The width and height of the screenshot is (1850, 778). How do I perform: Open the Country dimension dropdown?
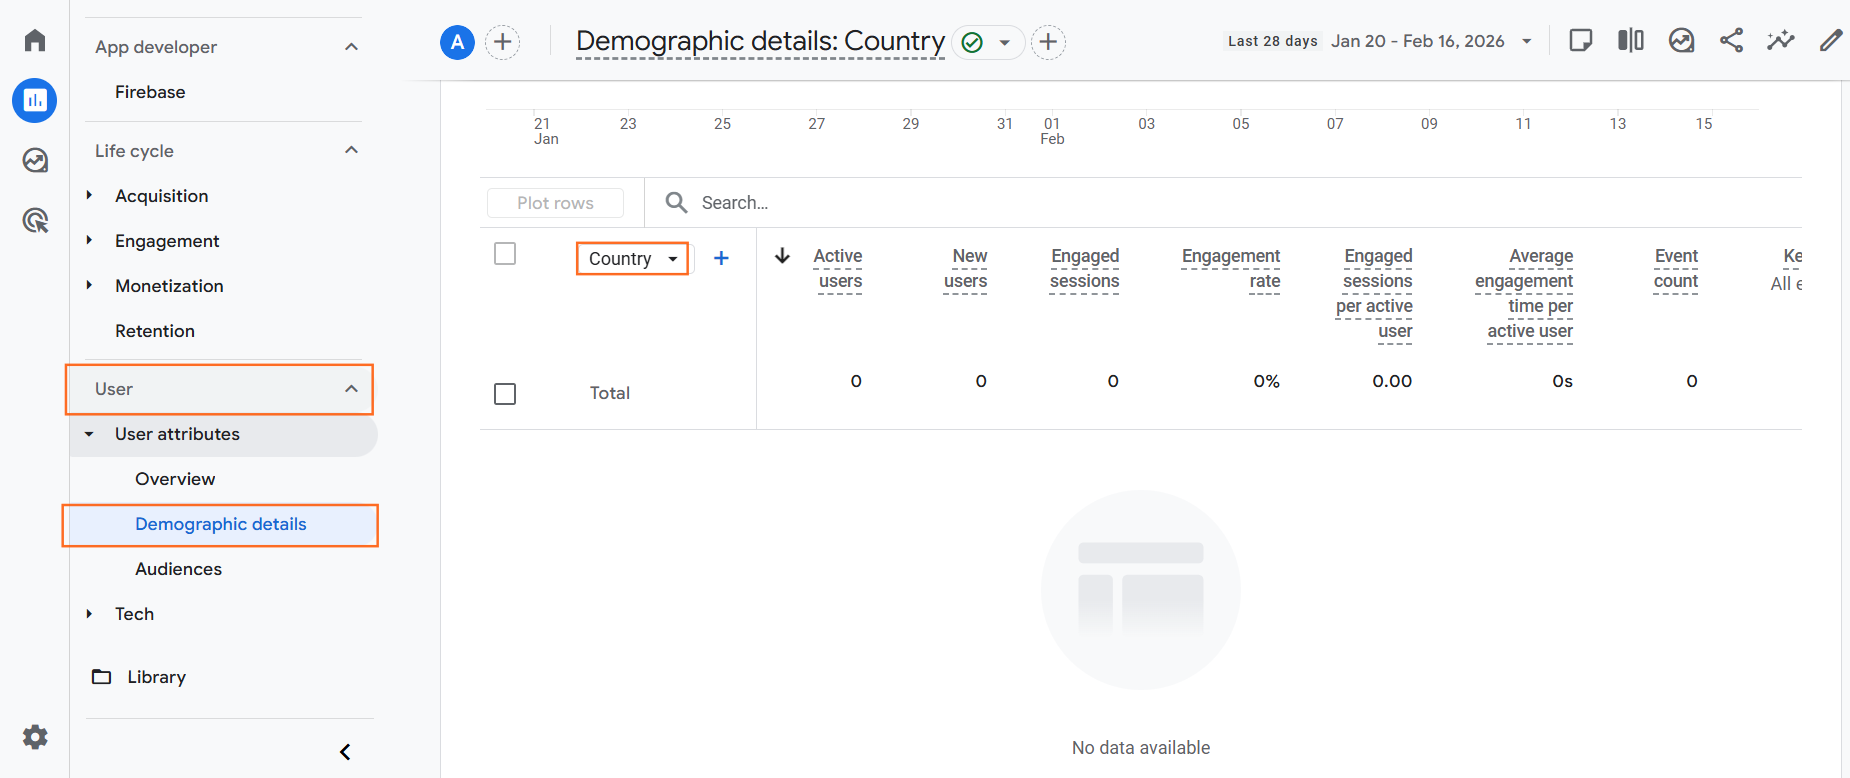click(x=633, y=259)
